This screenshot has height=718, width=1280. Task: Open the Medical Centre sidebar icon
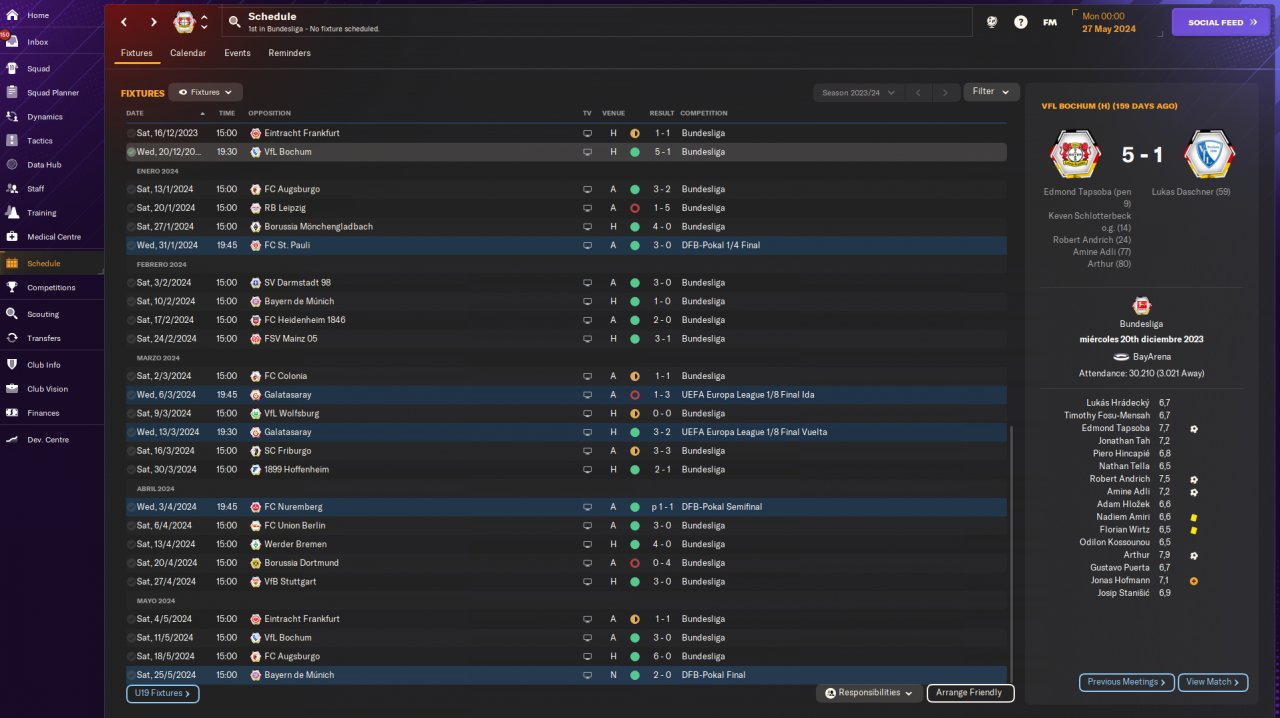click(12, 237)
